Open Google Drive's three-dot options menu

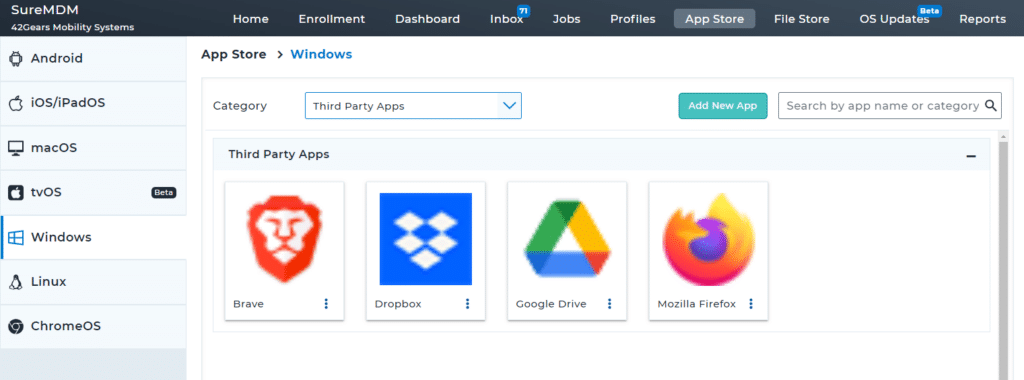tap(609, 304)
